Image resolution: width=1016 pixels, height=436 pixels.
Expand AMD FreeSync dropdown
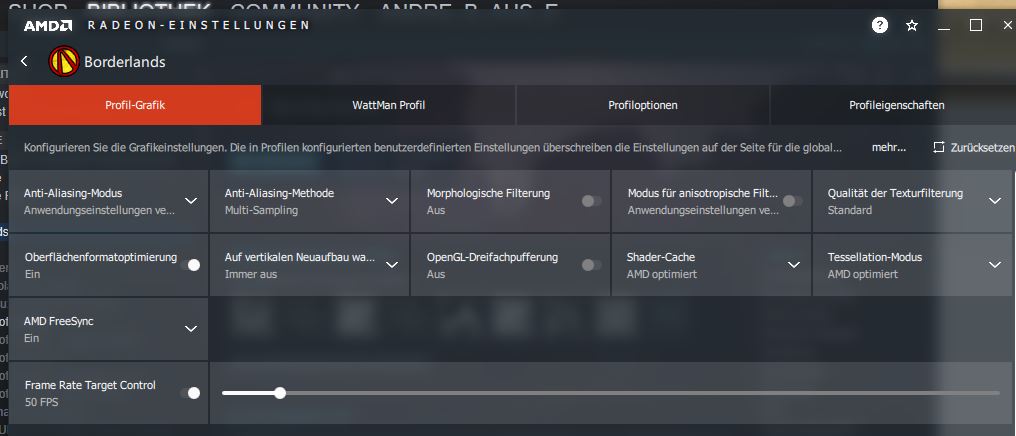190,328
